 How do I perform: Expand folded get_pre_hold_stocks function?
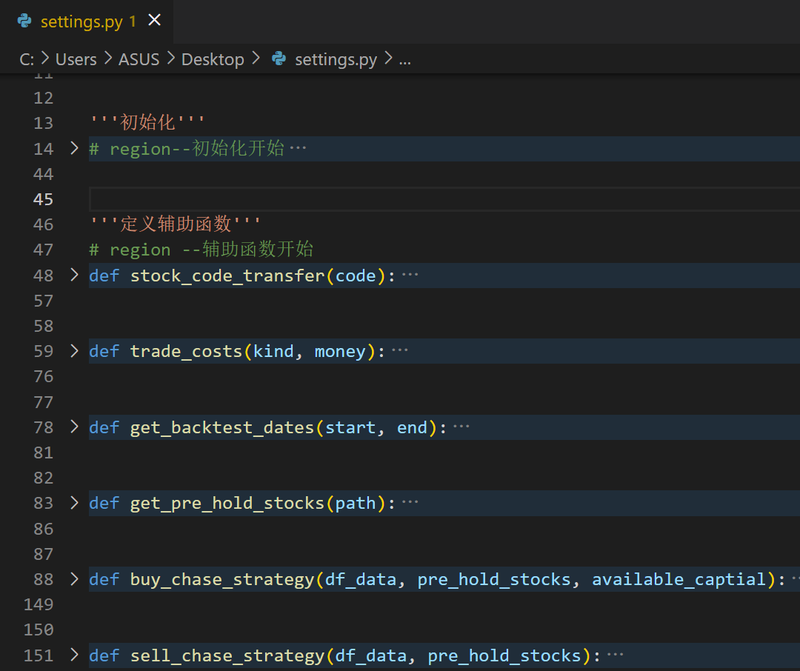click(x=74, y=503)
